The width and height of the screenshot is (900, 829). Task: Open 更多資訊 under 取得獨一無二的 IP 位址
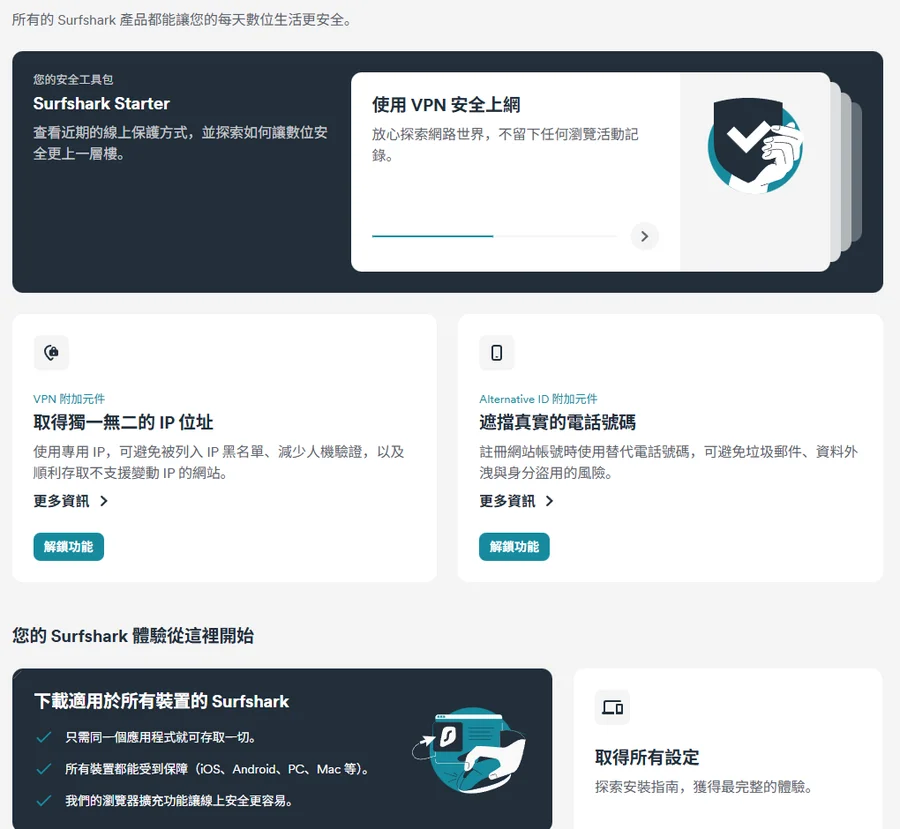coord(70,501)
